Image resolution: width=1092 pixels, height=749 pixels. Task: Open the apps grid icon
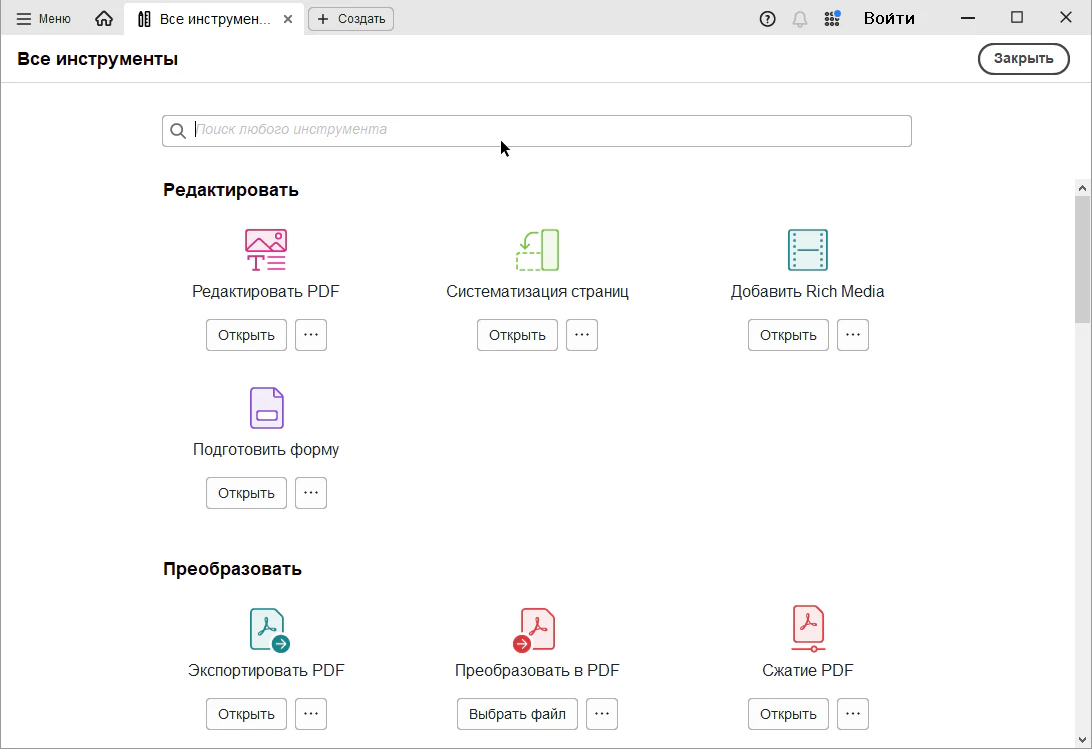point(831,19)
